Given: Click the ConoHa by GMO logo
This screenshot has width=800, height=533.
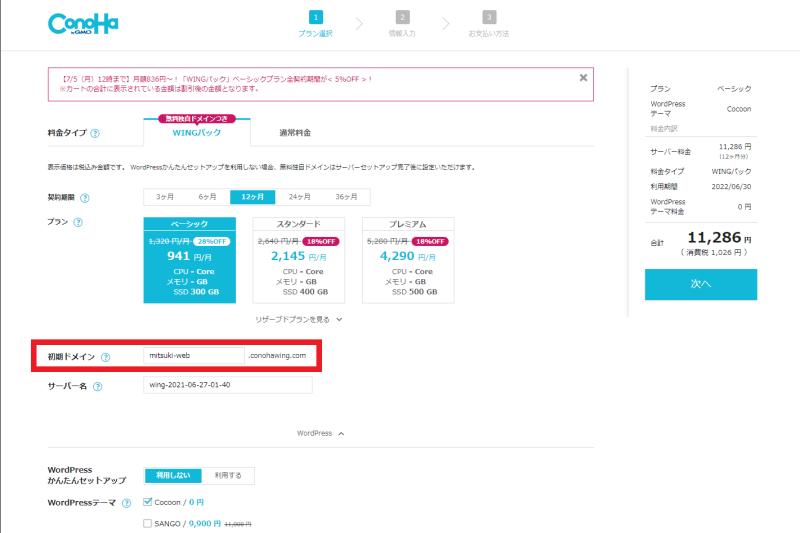Looking at the screenshot, I should click(83, 23).
